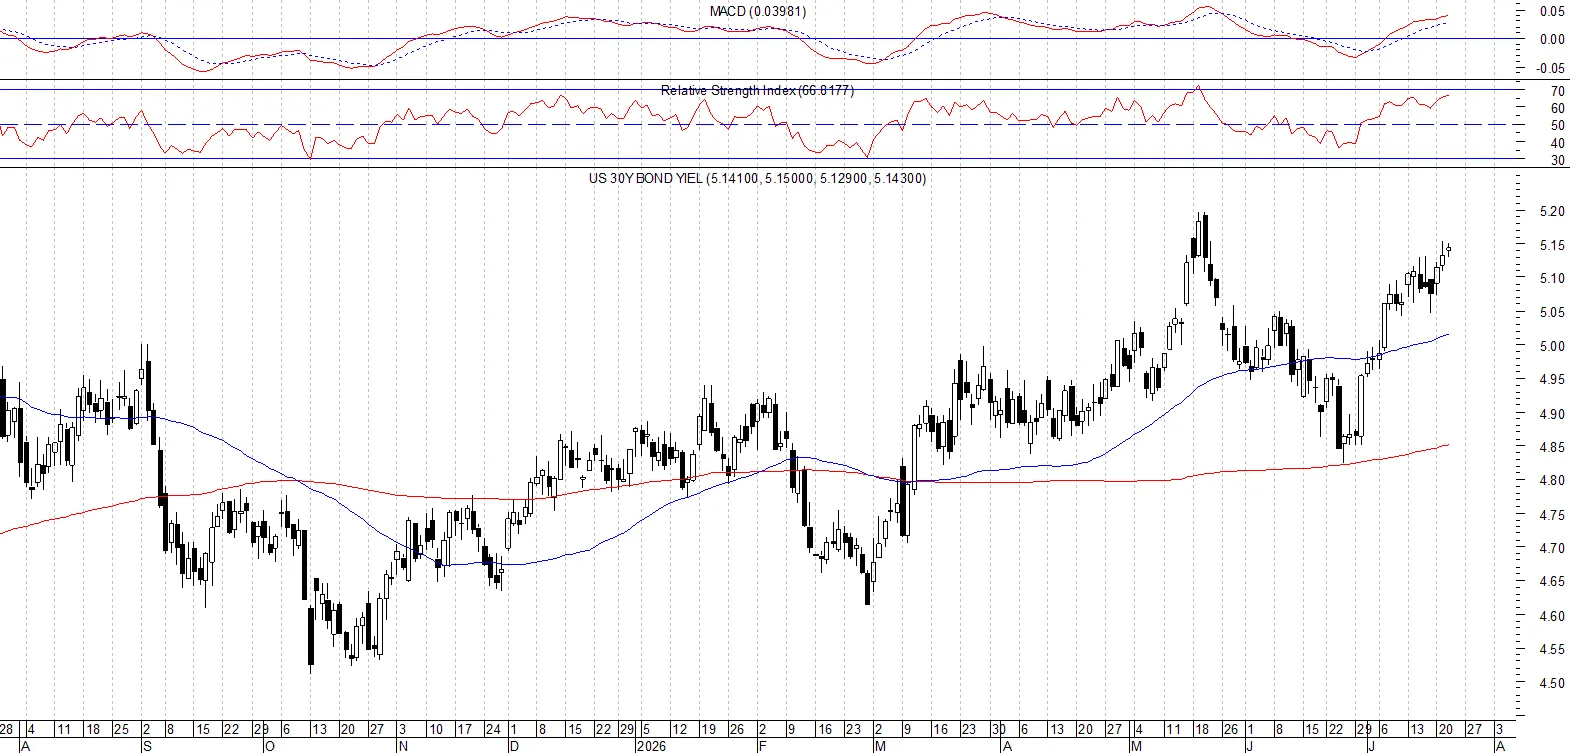Select the S month marker on time axis
The width and height of the screenshot is (1570, 753).
click(148, 746)
